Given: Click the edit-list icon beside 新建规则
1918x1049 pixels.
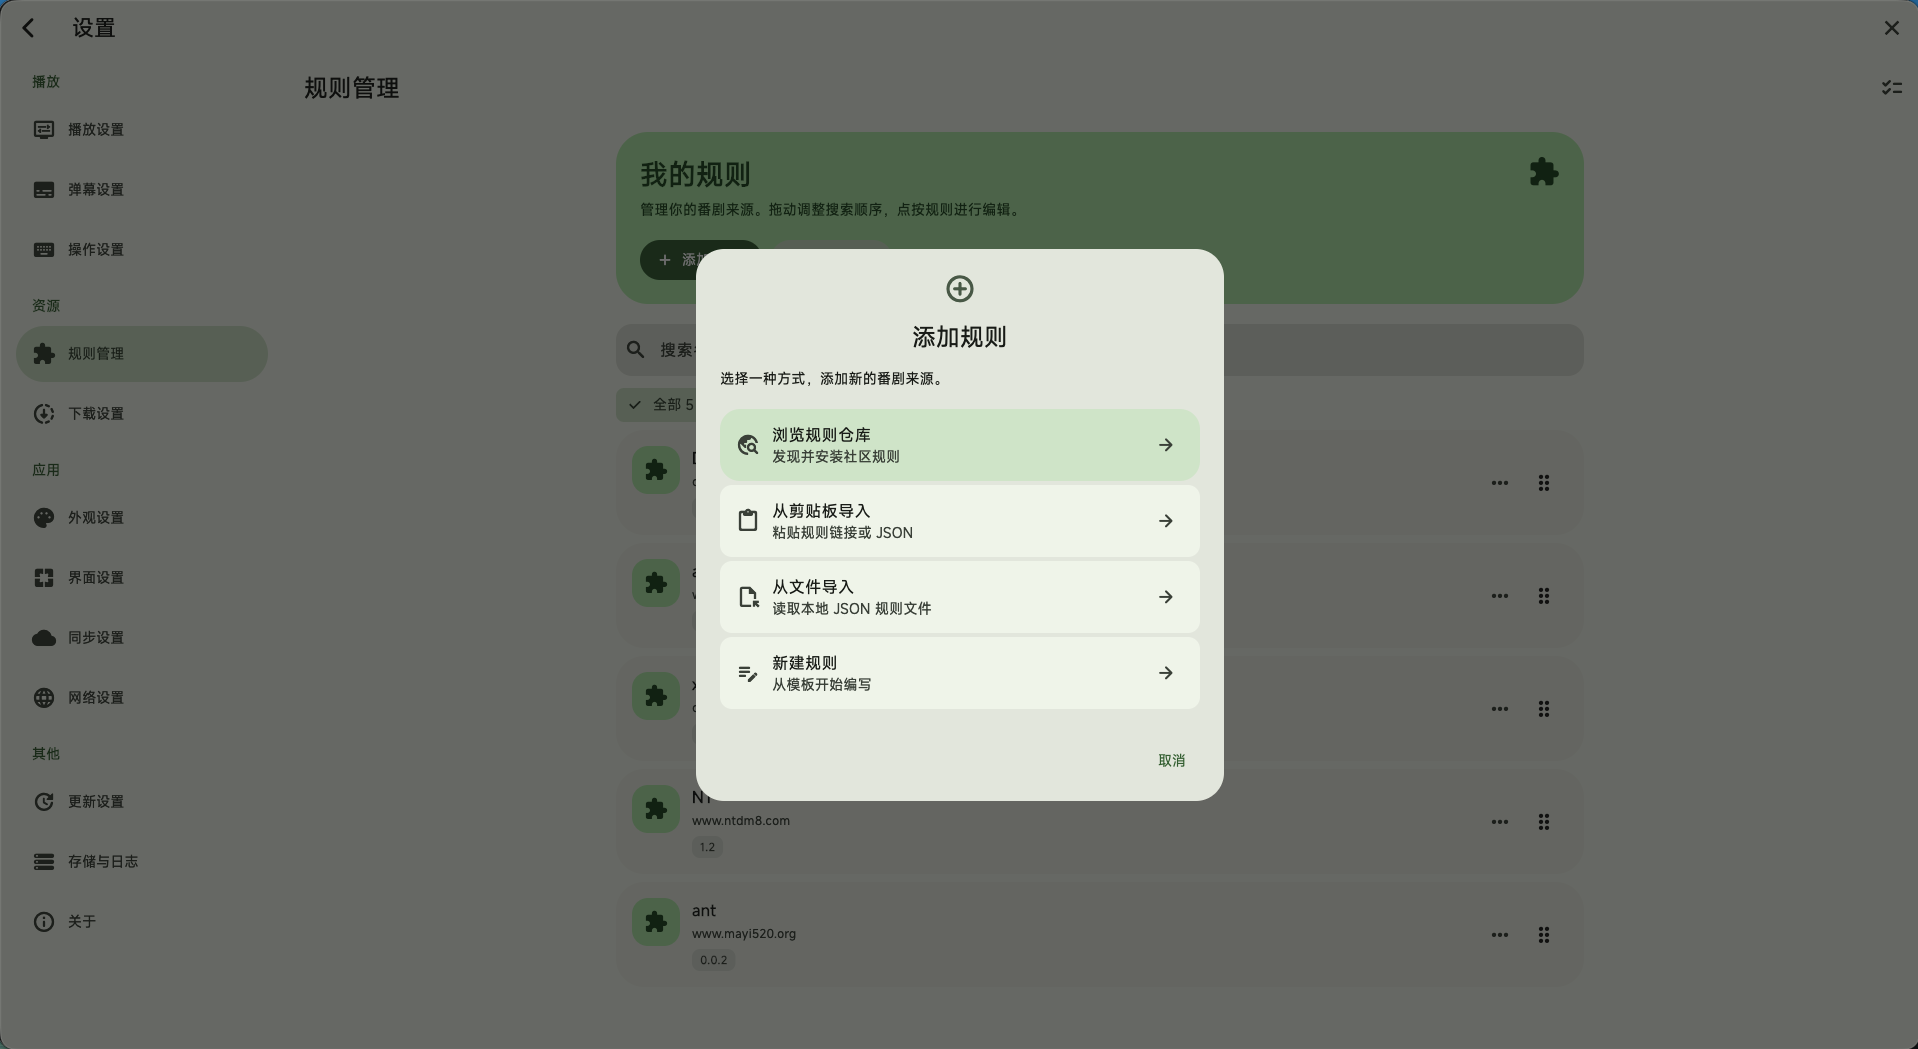Looking at the screenshot, I should pos(748,673).
